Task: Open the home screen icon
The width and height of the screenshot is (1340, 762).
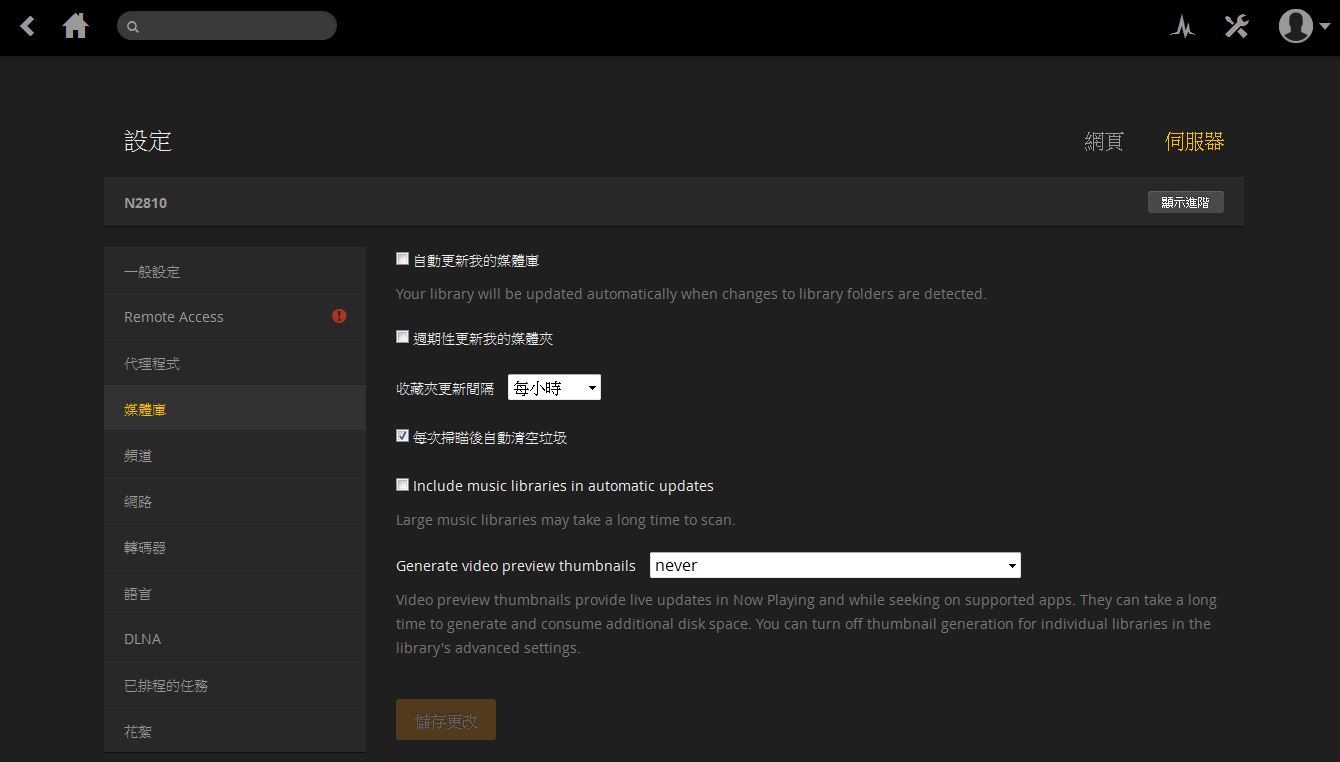Action: click(x=75, y=26)
